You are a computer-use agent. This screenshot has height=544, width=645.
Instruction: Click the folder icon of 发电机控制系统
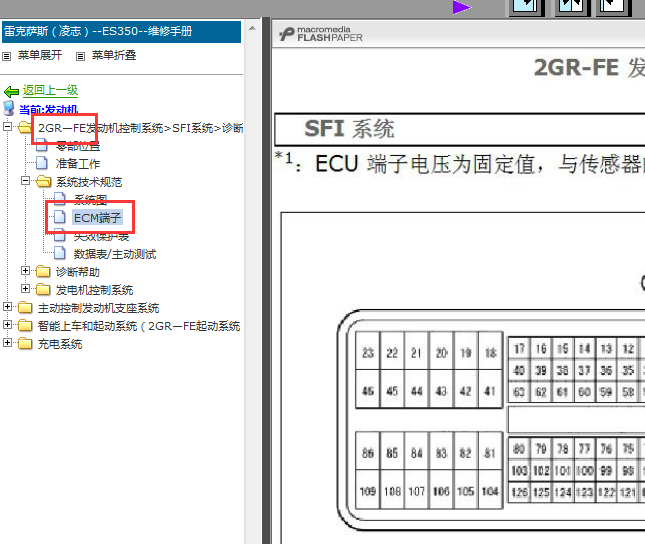[43, 290]
